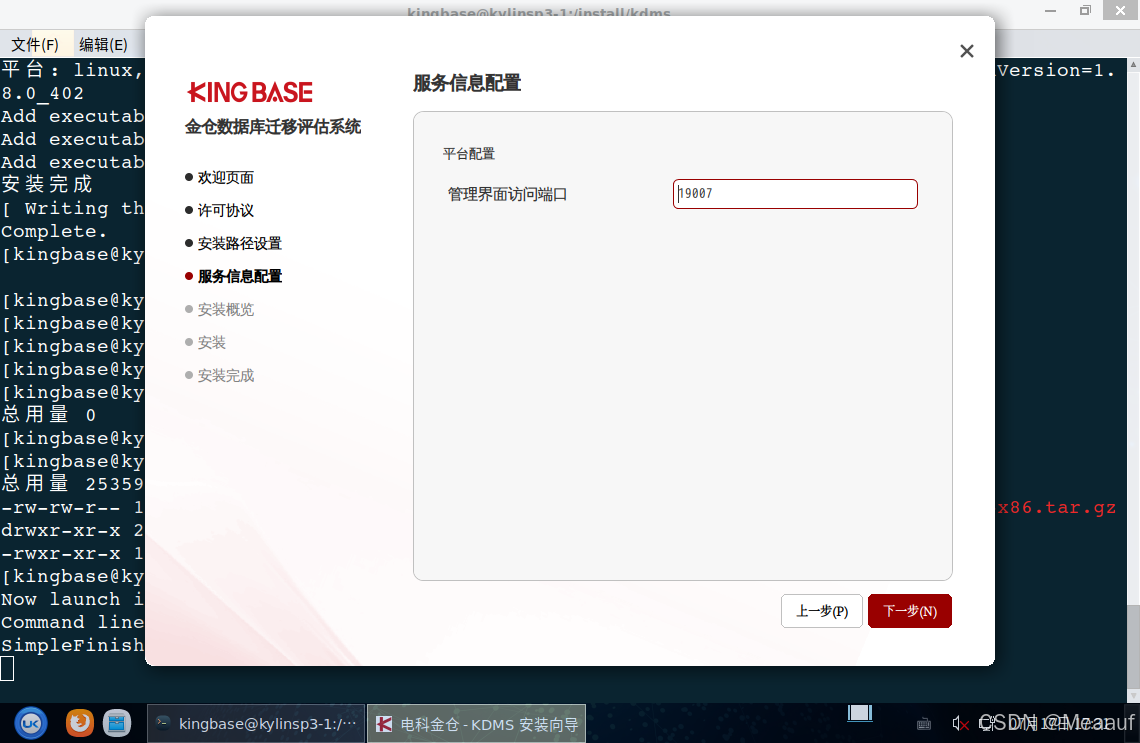Go back with 上一步(P) button
The image size is (1140, 743).
822,611
